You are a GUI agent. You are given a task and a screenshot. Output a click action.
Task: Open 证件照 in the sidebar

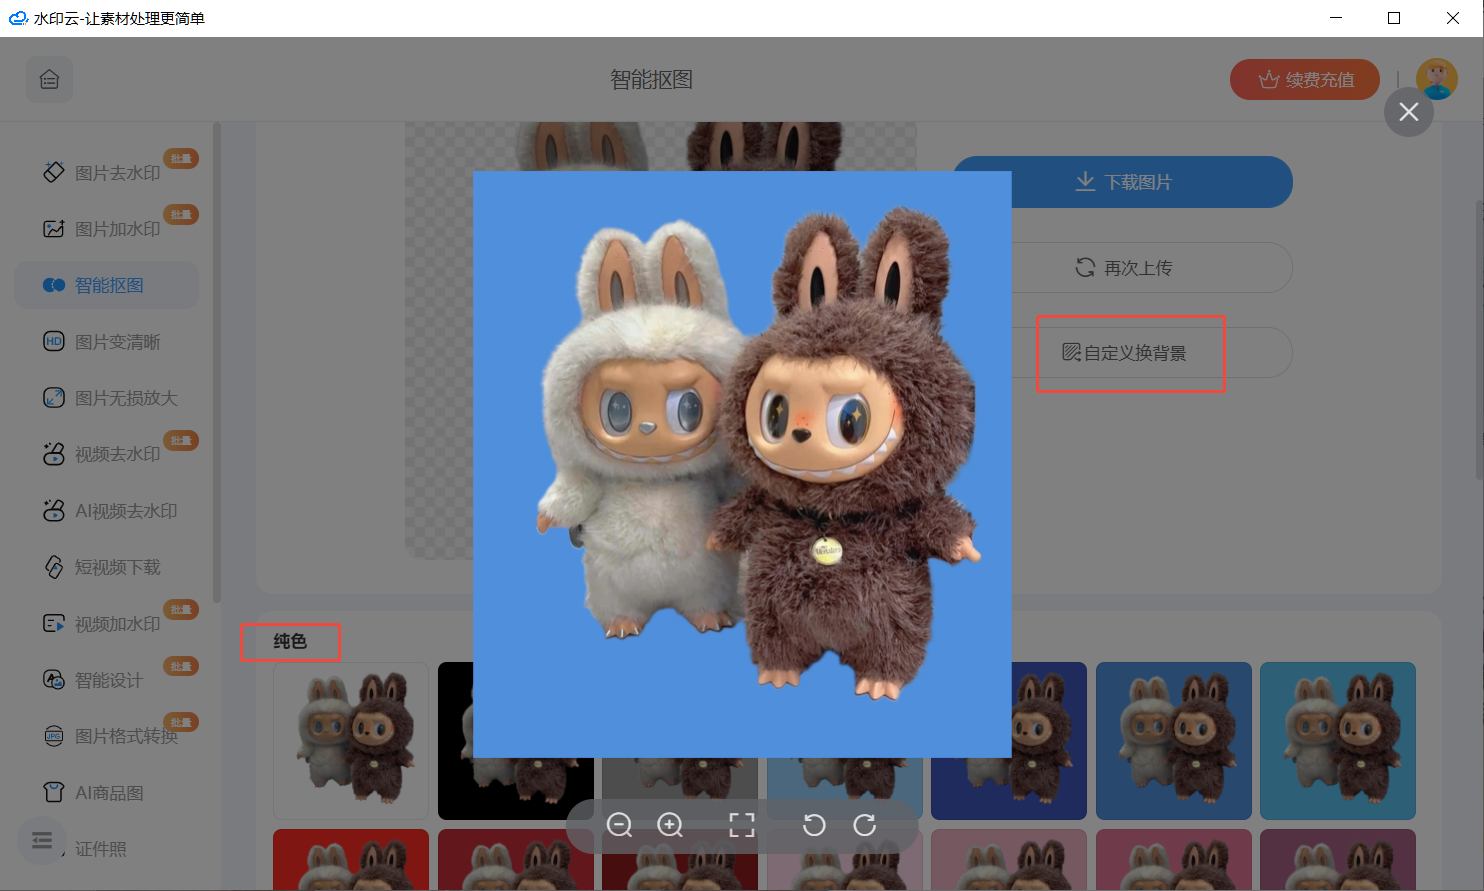(x=101, y=849)
